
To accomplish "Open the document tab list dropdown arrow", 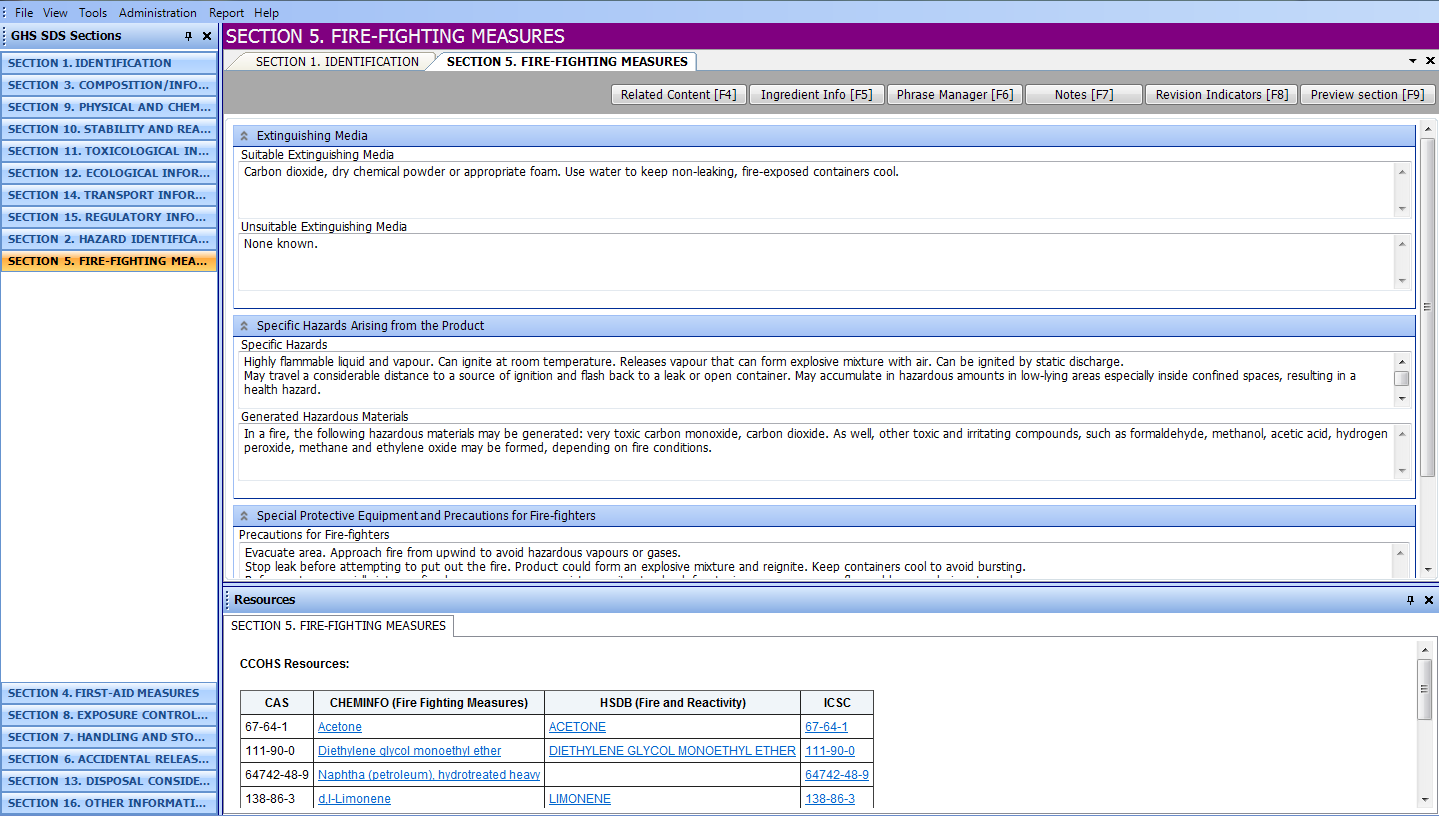I will 1413,61.
